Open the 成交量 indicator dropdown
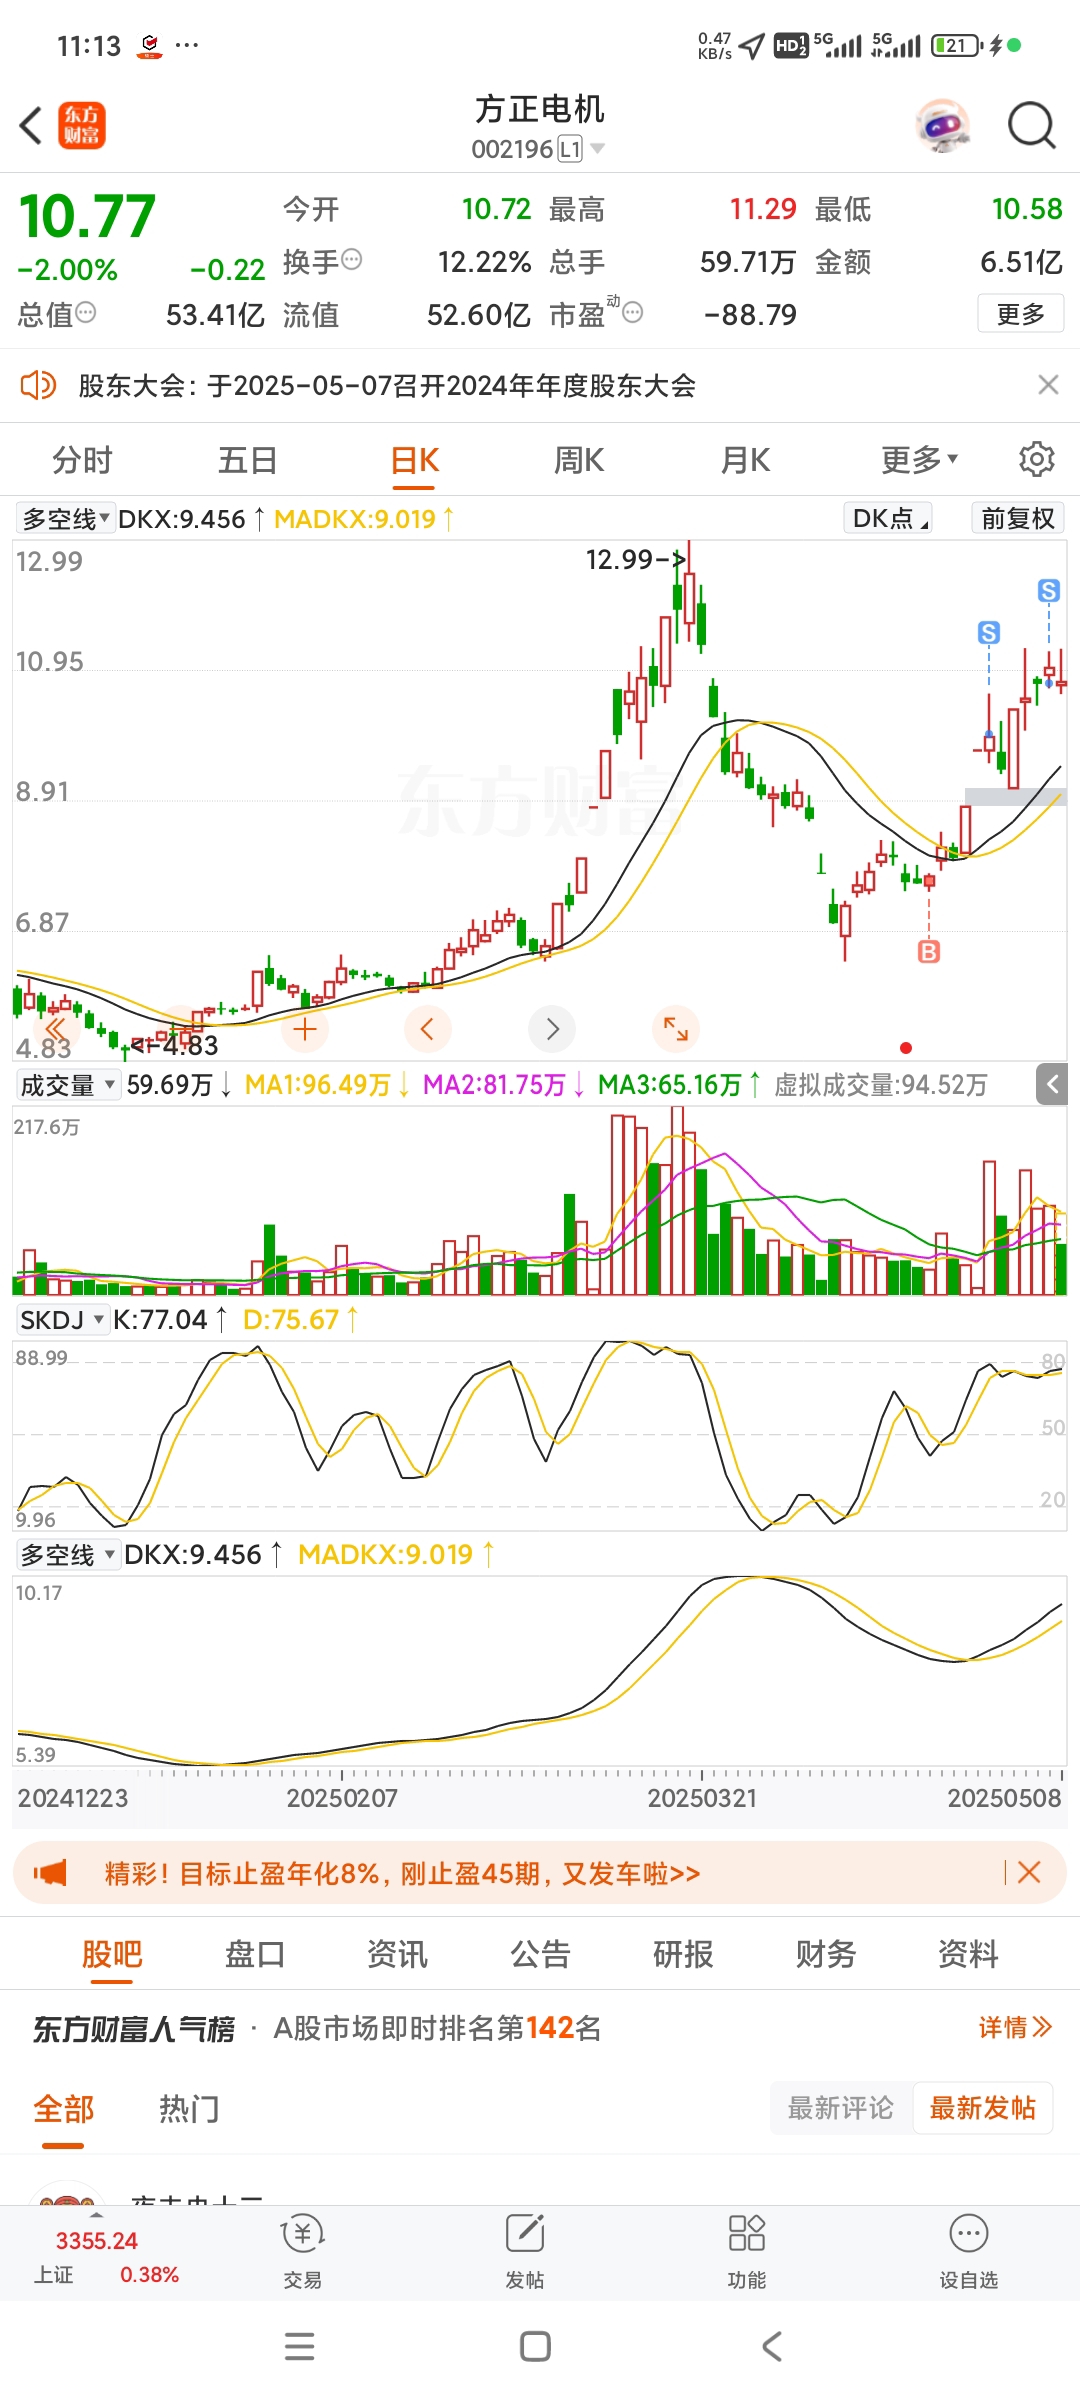The height and width of the screenshot is (2400, 1080). (67, 1085)
